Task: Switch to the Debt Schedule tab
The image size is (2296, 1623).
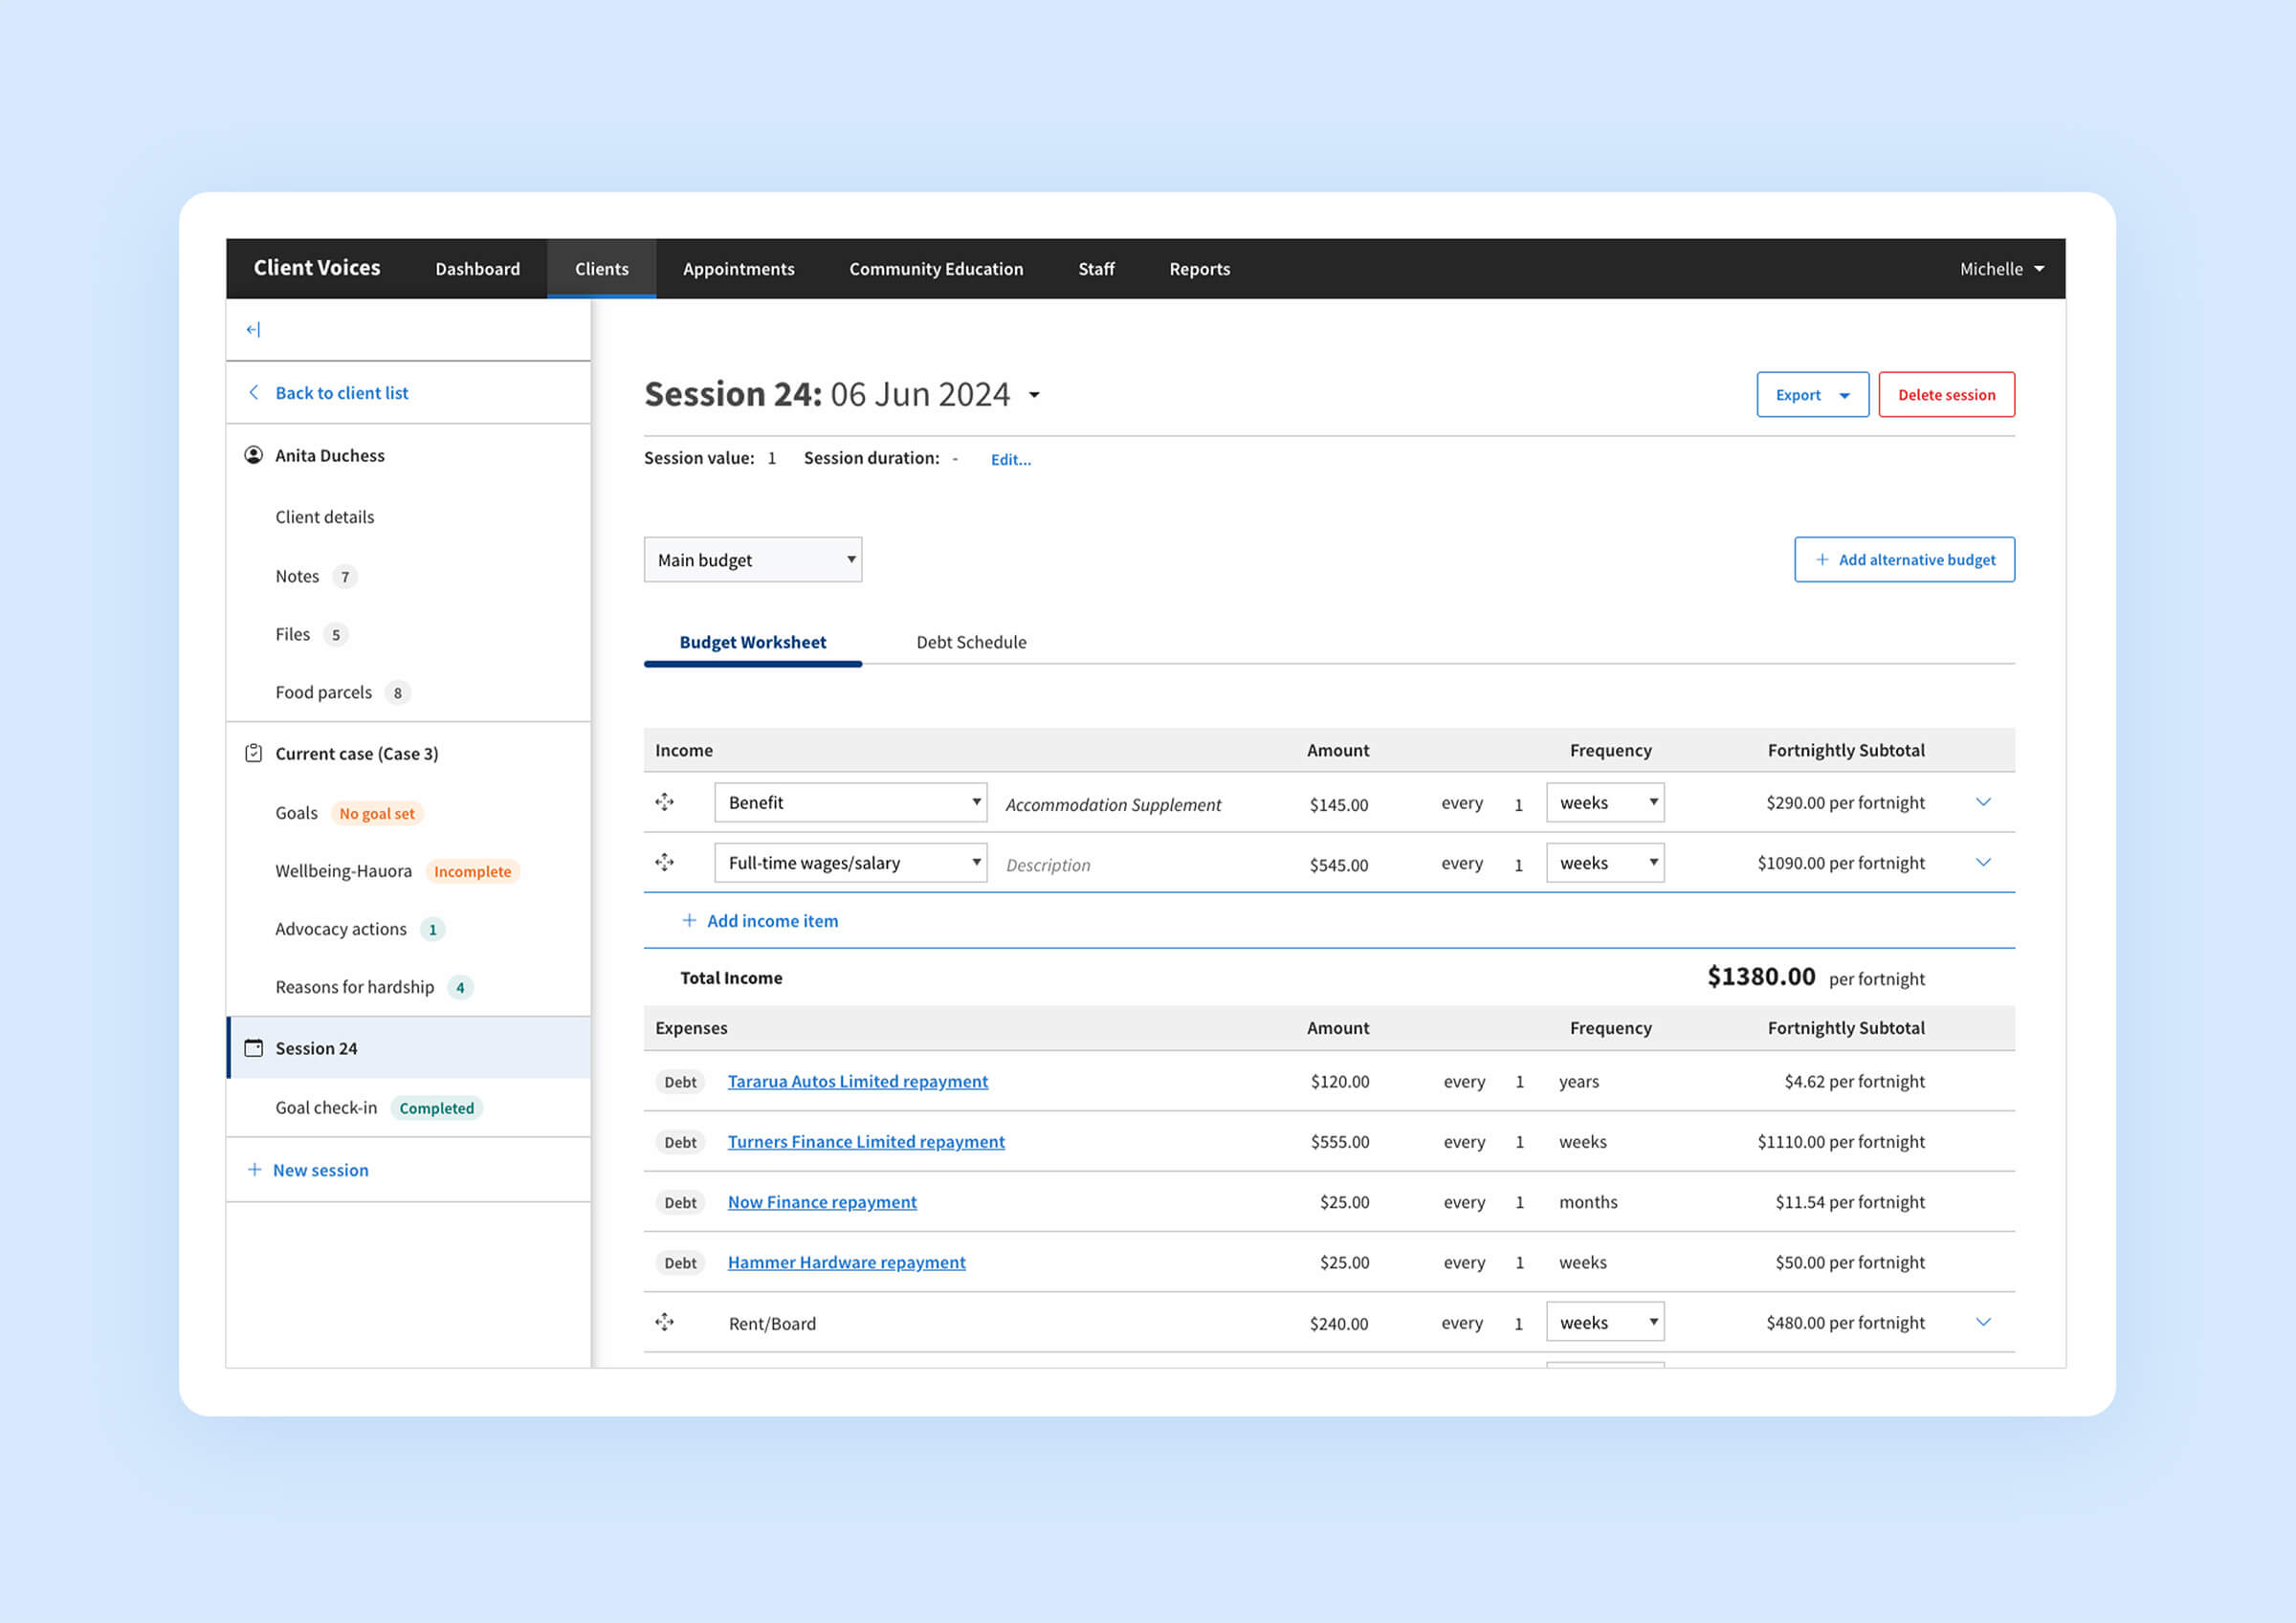Action: pyautogui.click(x=970, y=642)
